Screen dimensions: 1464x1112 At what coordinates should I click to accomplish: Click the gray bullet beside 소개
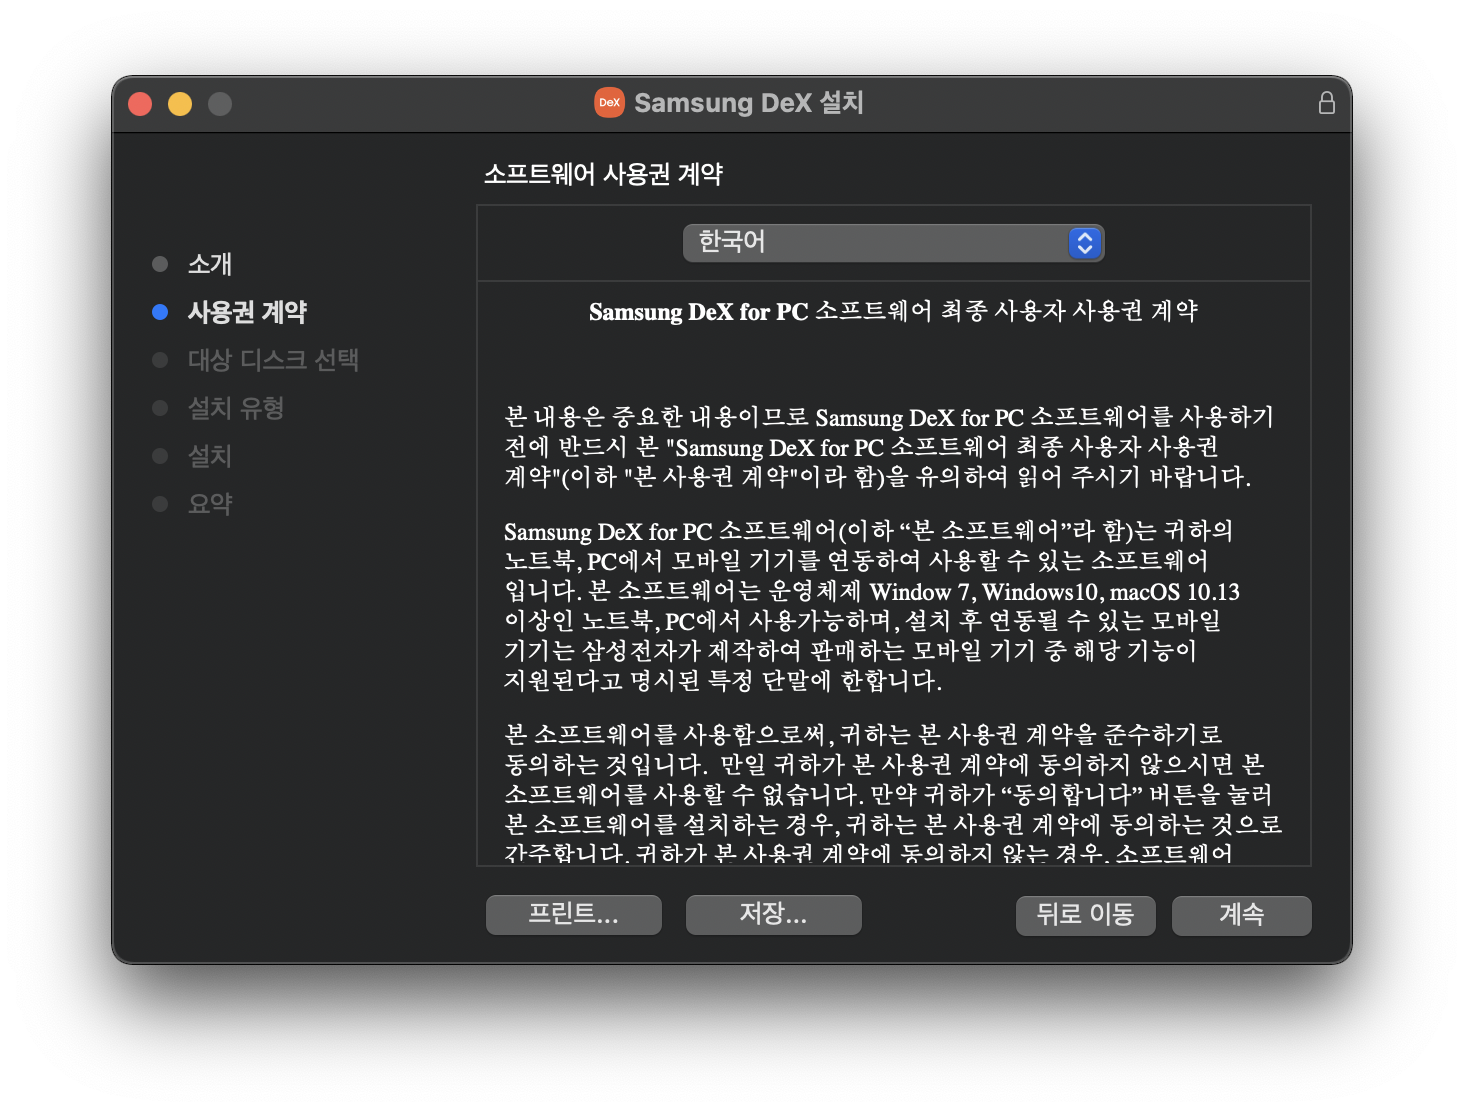coord(160,264)
